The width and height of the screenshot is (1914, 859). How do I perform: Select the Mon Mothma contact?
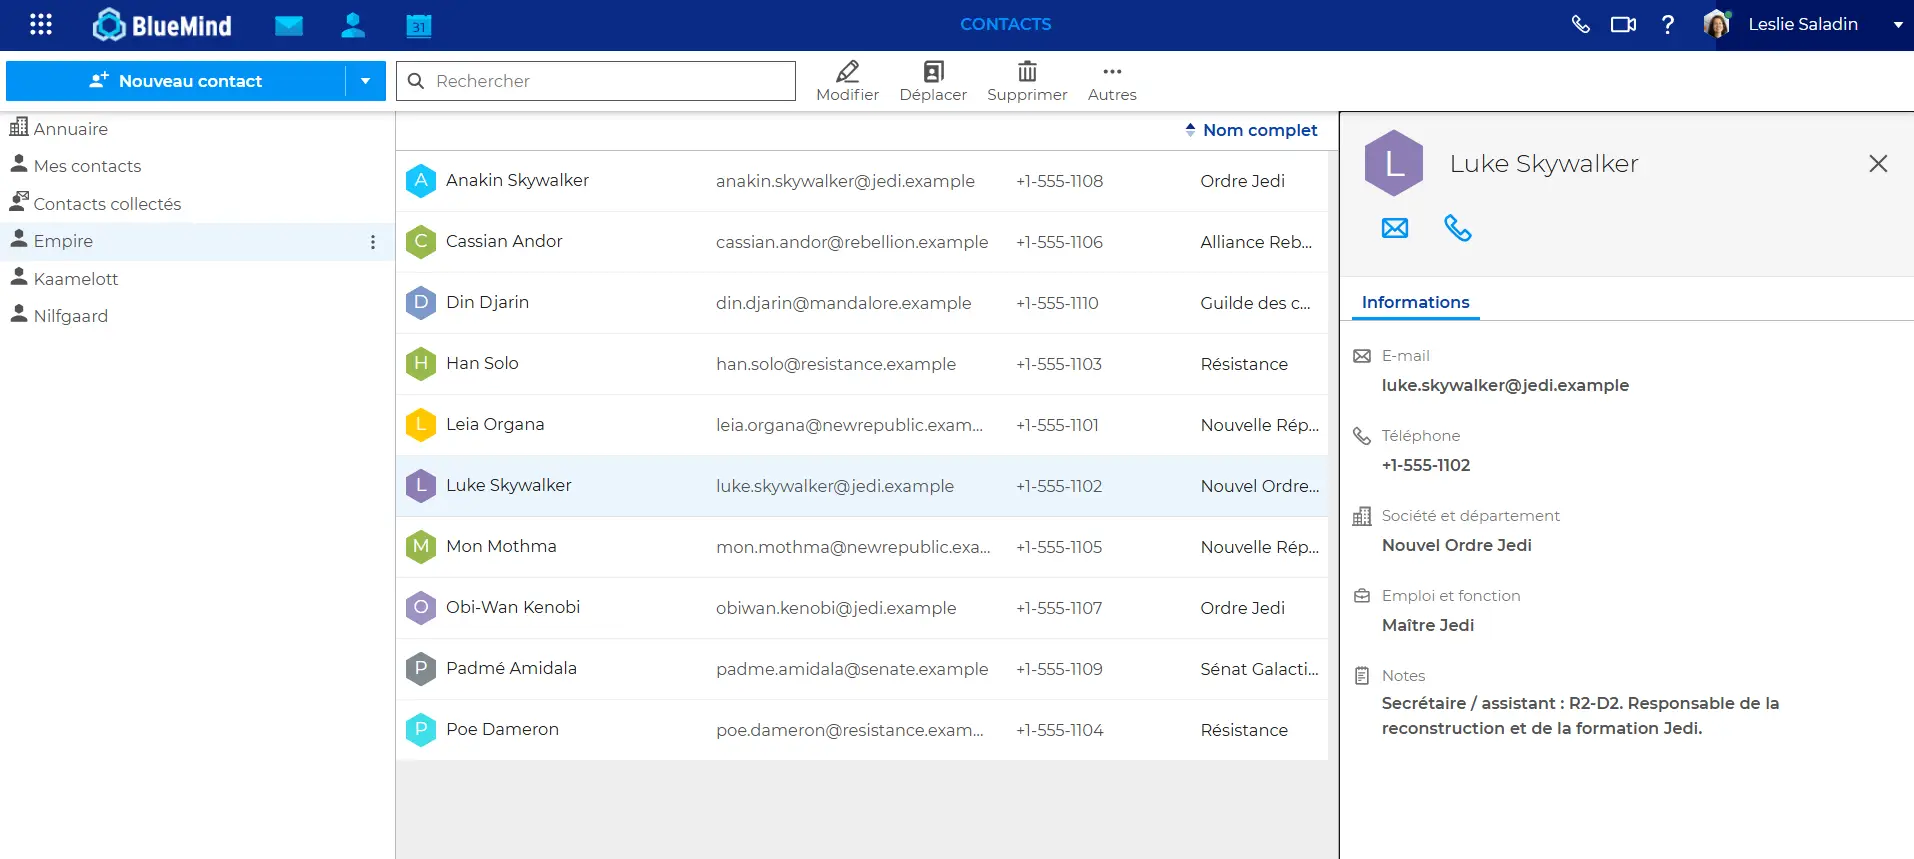862,547
